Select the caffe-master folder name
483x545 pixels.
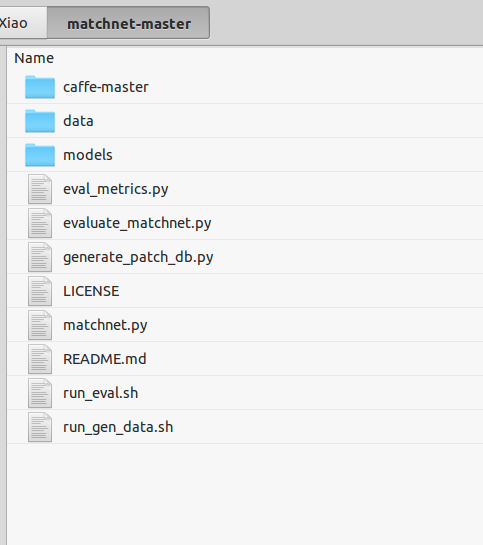coord(106,87)
